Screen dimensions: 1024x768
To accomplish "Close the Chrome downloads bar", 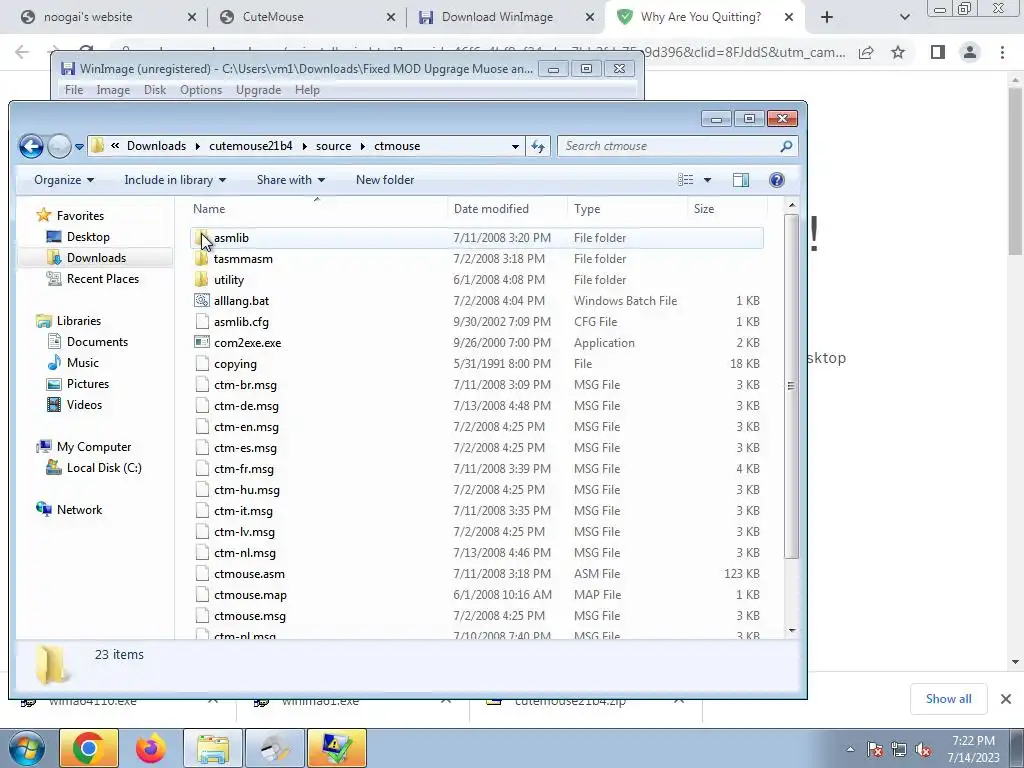I will point(1006,699).
